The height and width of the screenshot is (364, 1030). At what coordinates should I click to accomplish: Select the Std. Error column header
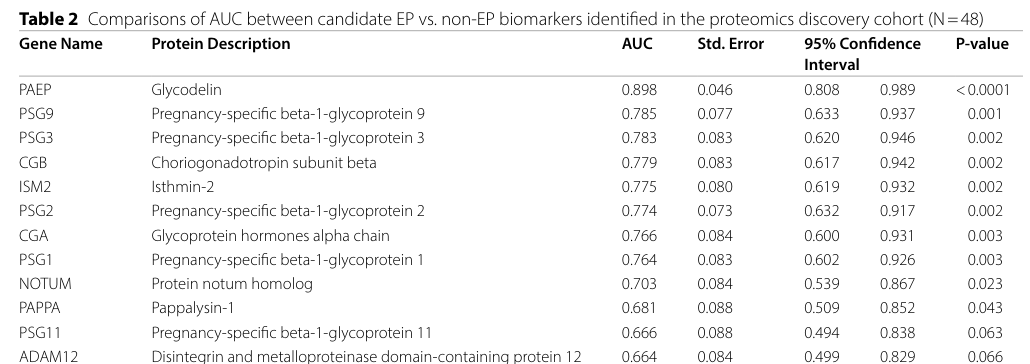730,44
